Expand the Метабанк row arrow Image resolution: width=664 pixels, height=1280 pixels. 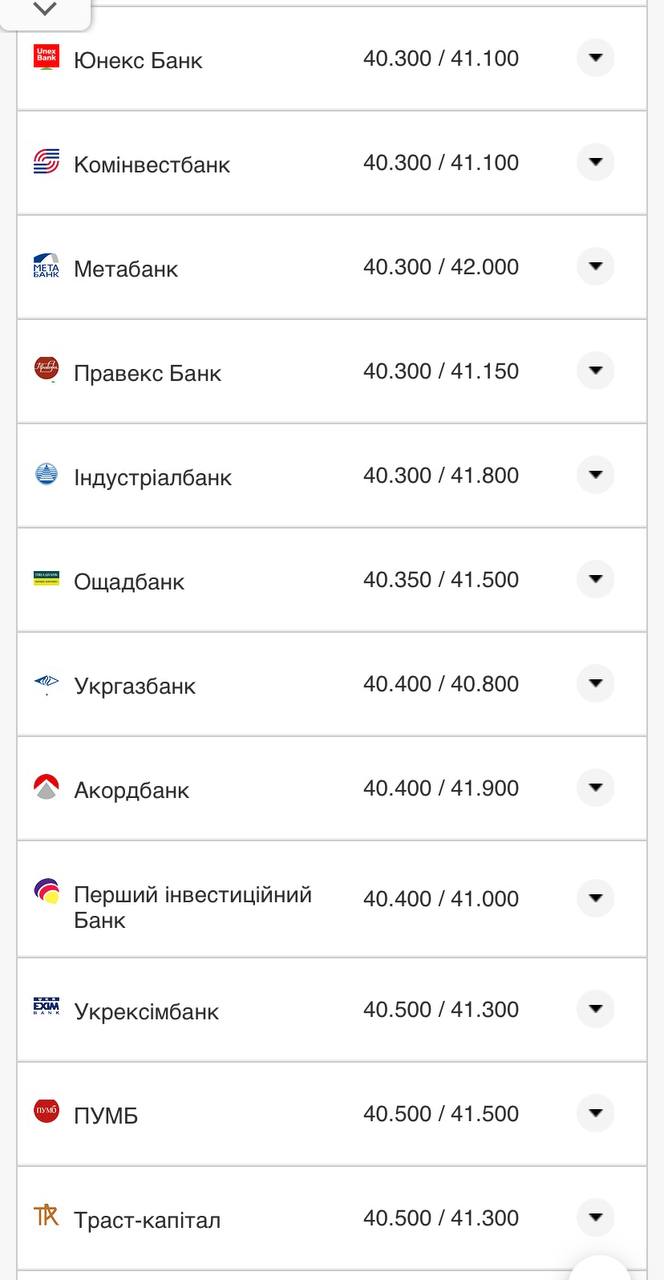[x=595, y=266]
